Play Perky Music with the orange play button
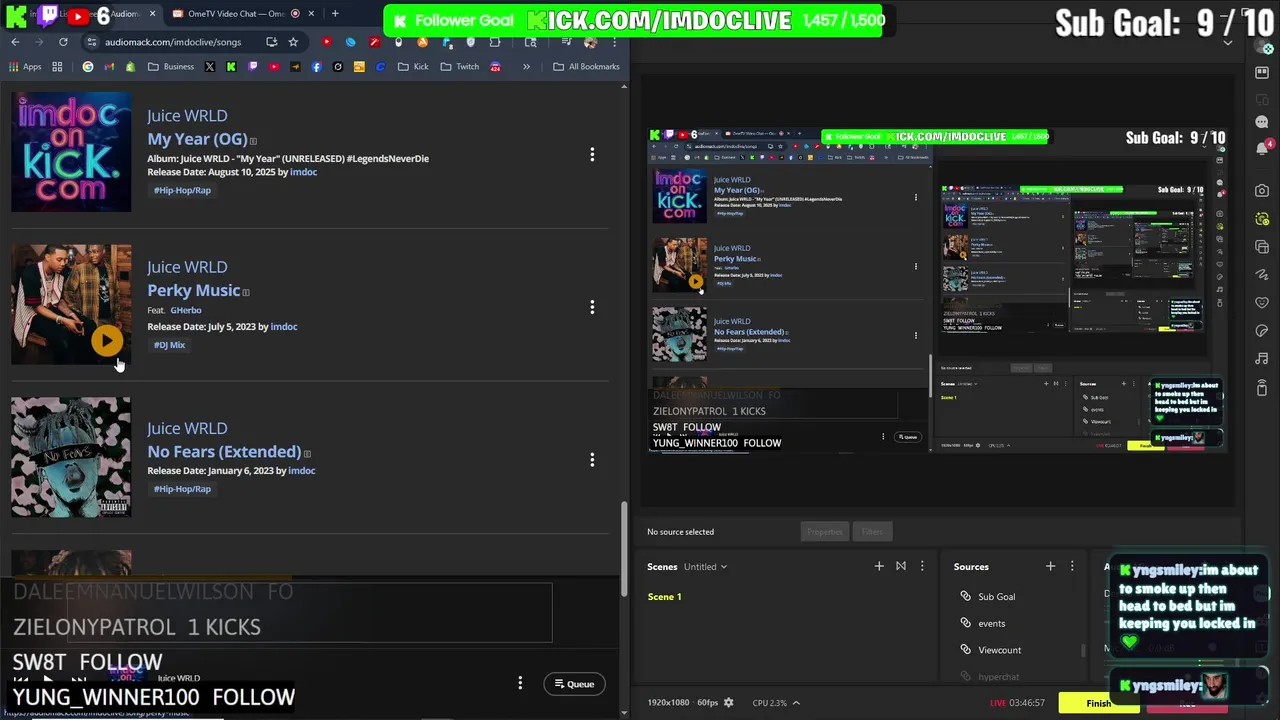 [106, 340]
